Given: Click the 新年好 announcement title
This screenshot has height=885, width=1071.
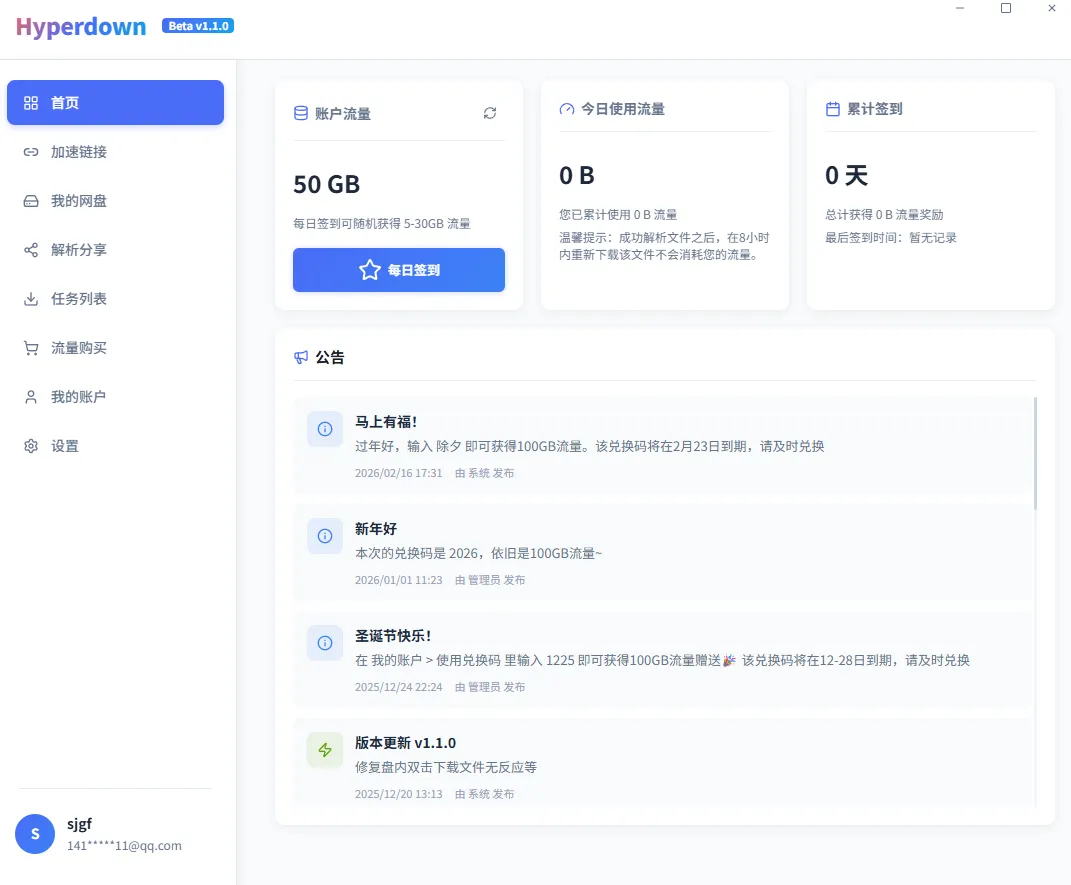Looking at the screenshot, I should click(x=376, y=529).
